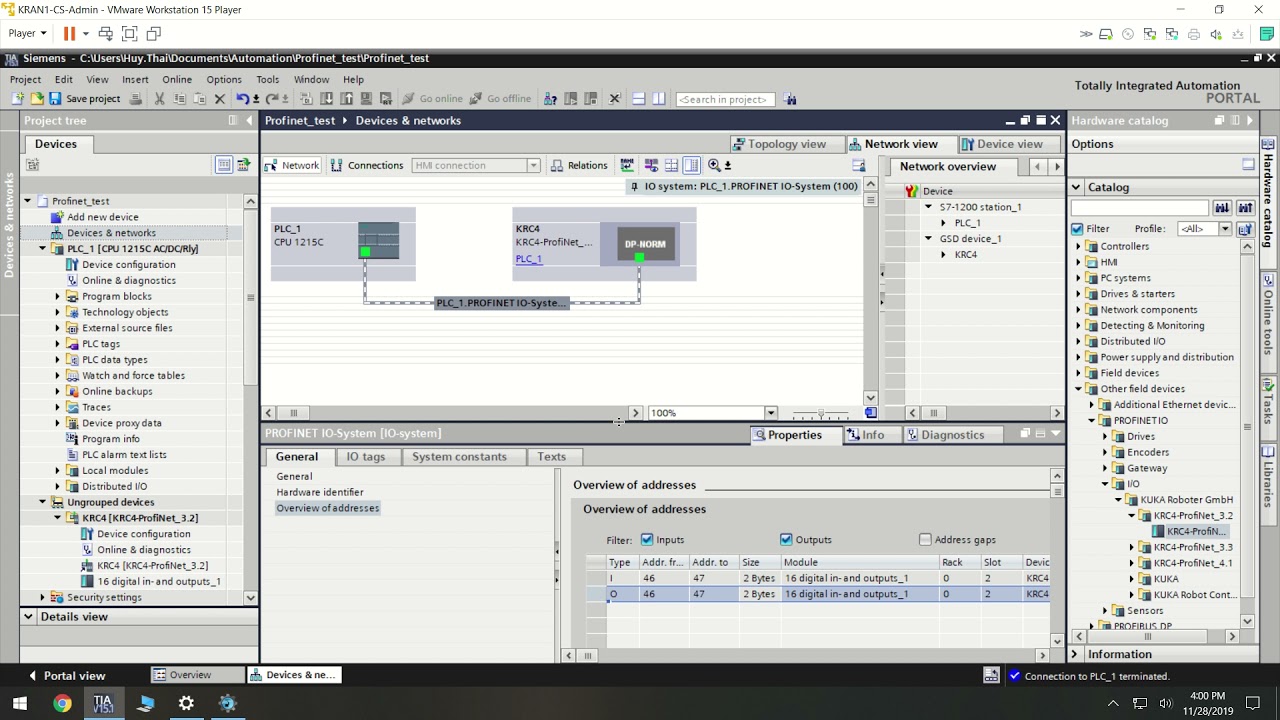Open Windows Settings gear in taskbar

pyautogui.click(x=186, y=703)
